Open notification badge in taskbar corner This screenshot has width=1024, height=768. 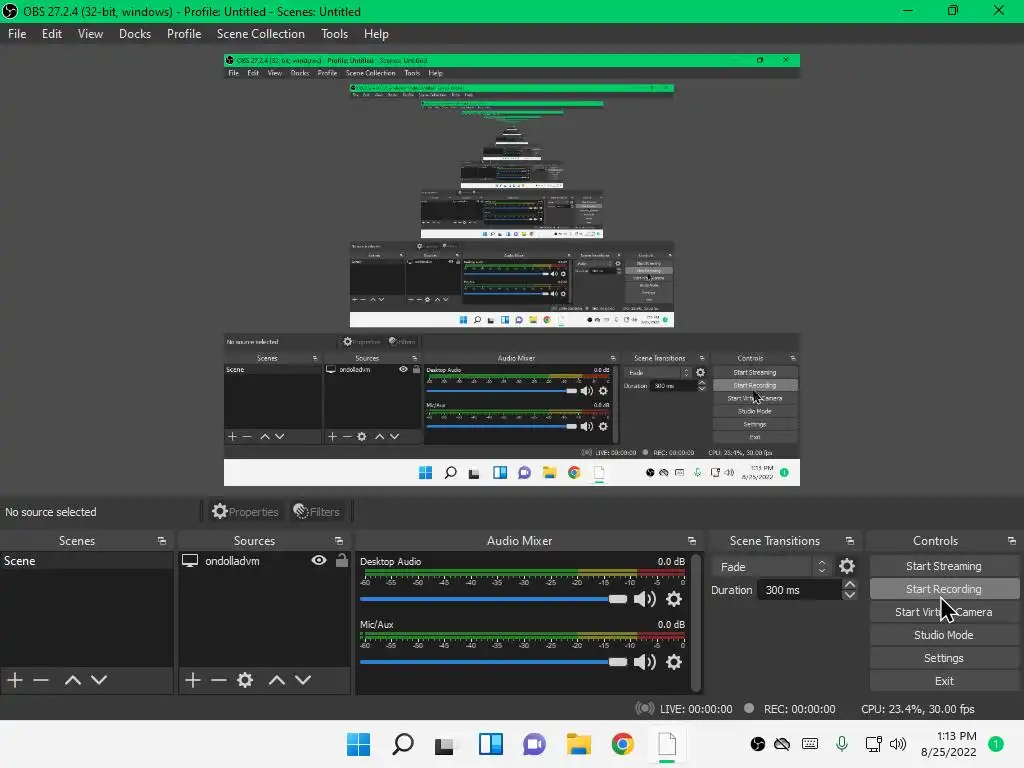995,744
